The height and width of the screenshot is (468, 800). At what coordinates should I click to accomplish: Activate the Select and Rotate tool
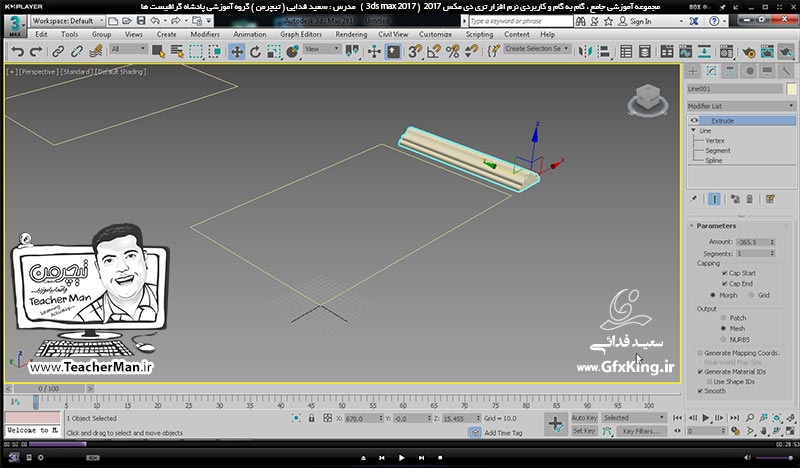coord(255,52)
